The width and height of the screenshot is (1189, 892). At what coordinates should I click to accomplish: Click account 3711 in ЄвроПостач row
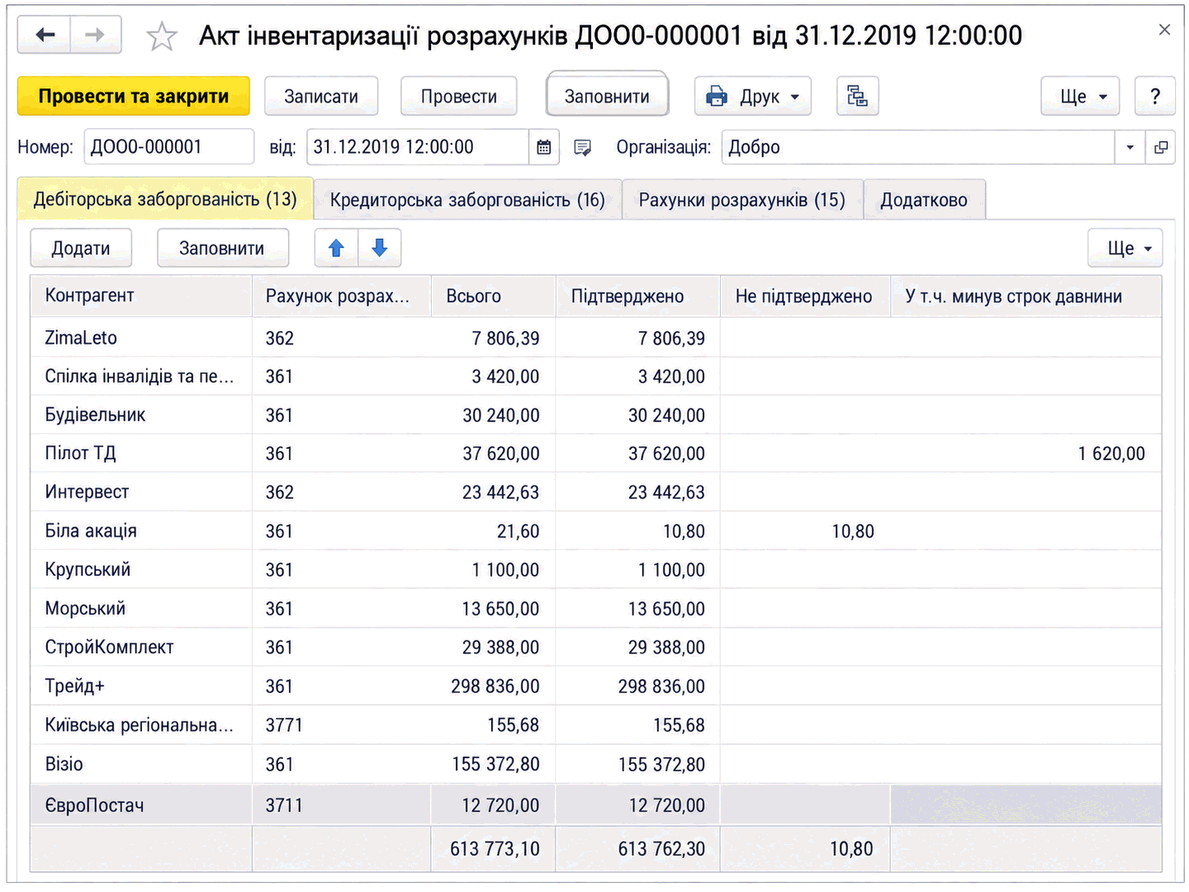[341, 805]
